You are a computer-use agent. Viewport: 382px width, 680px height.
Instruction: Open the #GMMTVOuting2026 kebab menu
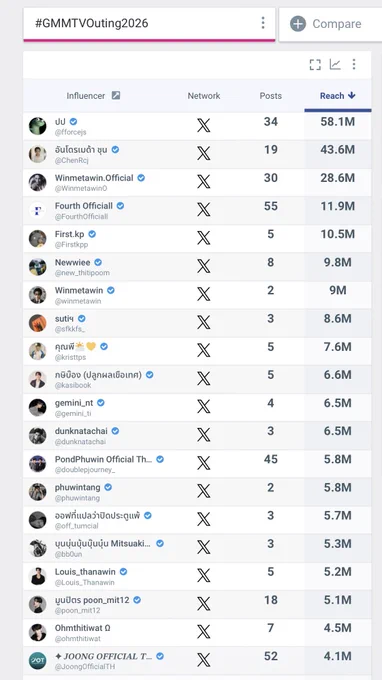point(263,23)
